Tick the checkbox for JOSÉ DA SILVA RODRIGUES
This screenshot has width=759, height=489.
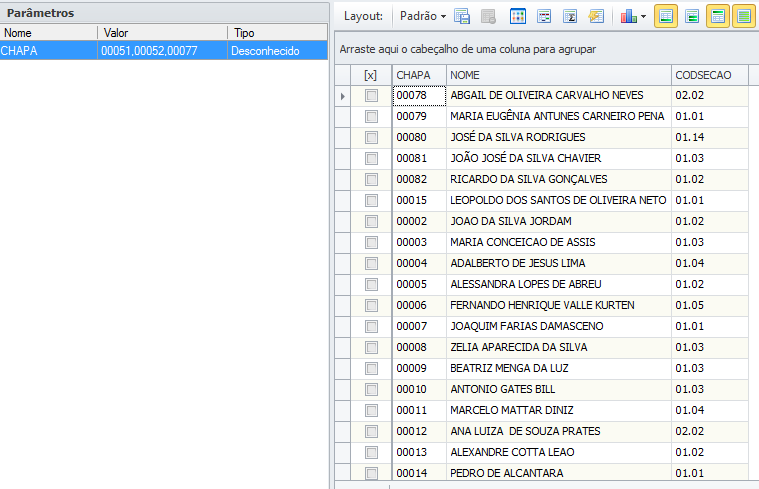pos(371,138)
